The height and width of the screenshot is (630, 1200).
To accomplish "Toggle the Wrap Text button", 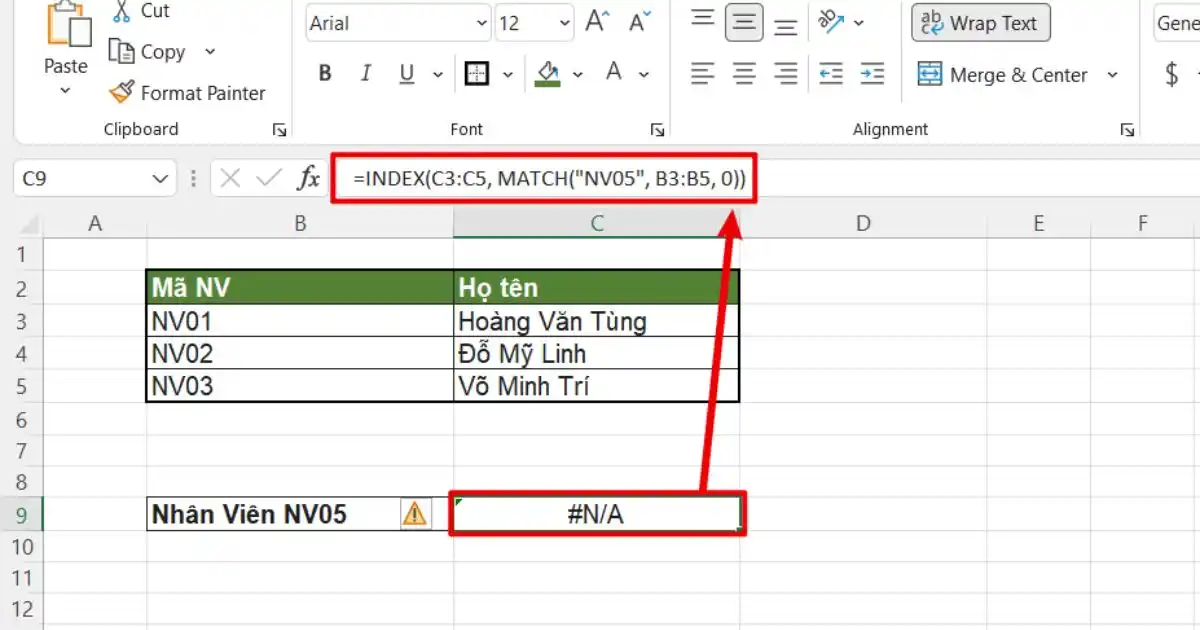I will (x=981, y=23).
